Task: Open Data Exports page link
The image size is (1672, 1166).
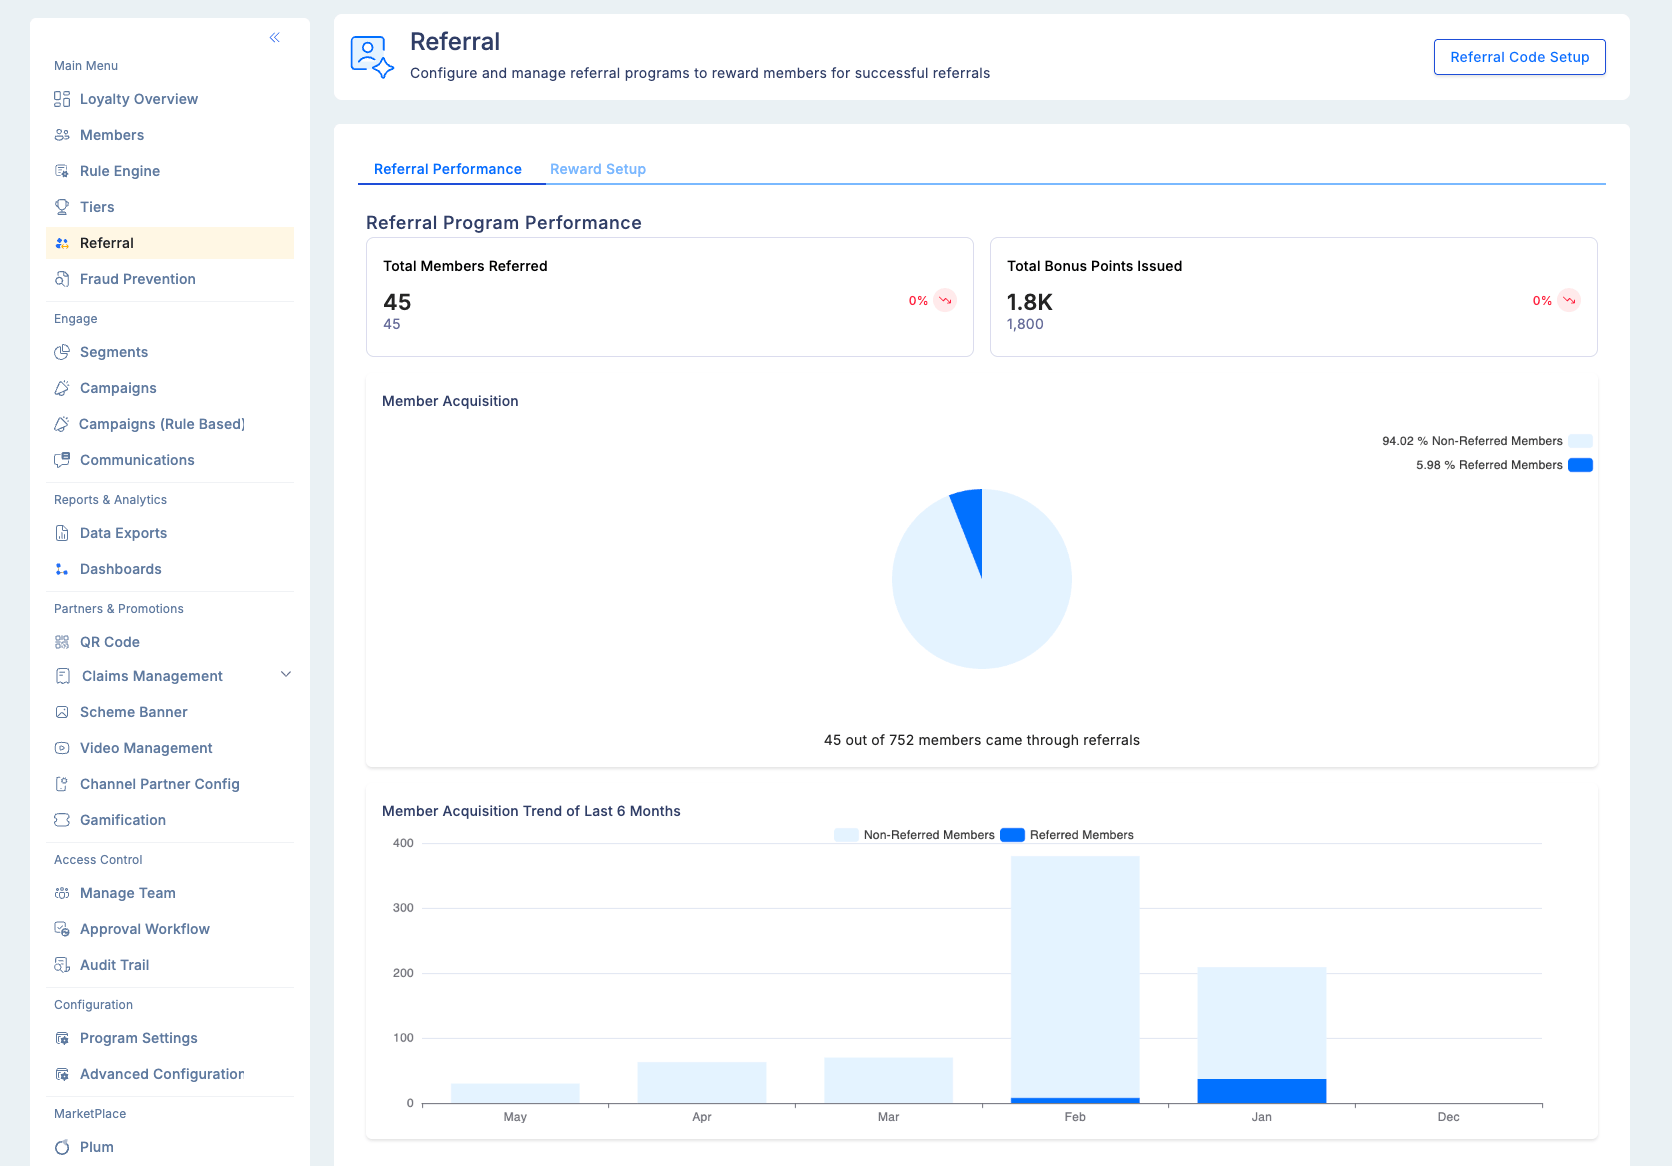Action: coord(170,533)
